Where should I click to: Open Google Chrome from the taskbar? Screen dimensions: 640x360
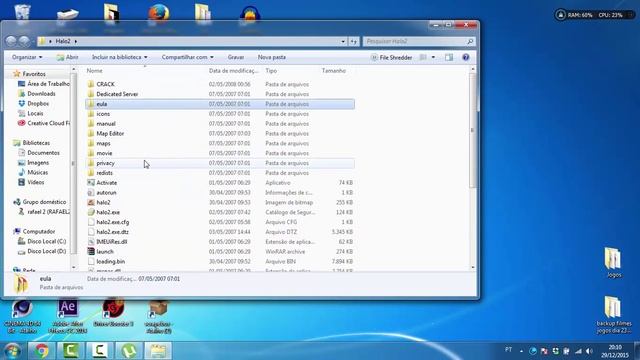coord(41,351)
